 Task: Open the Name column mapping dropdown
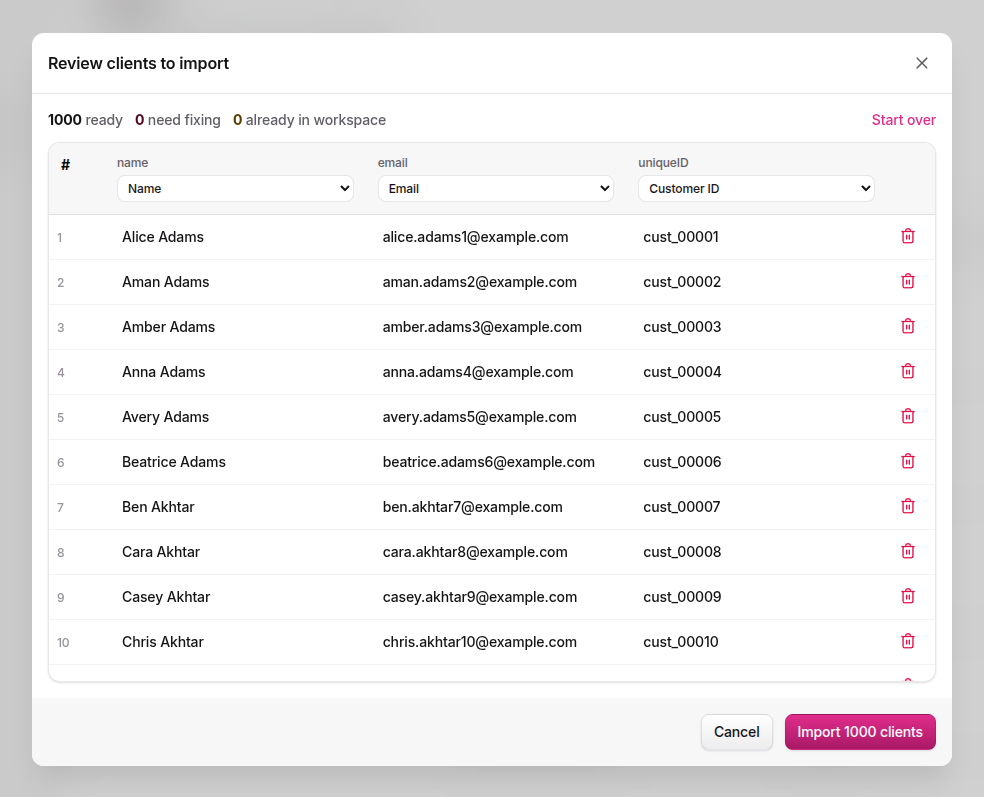click(235, 188)
